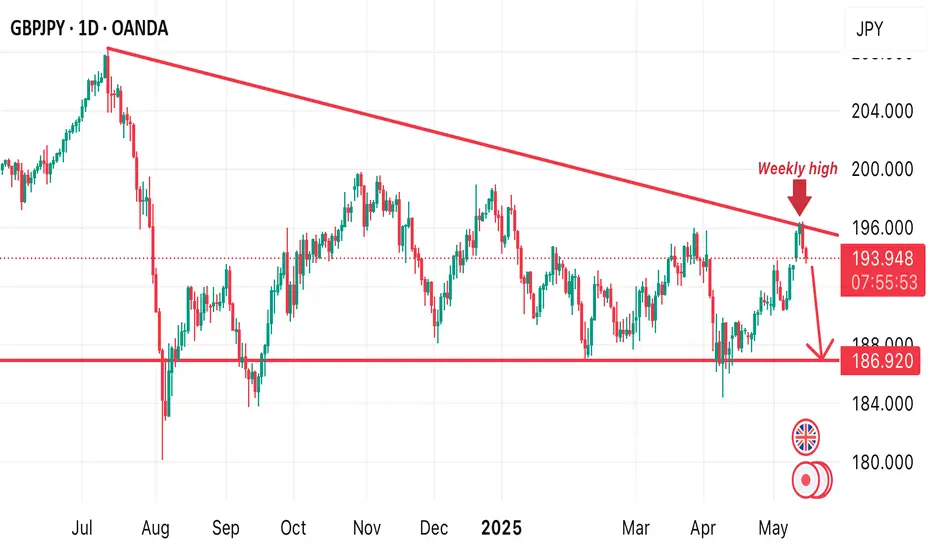Click the Weekly high text annotation

(797, 169)
